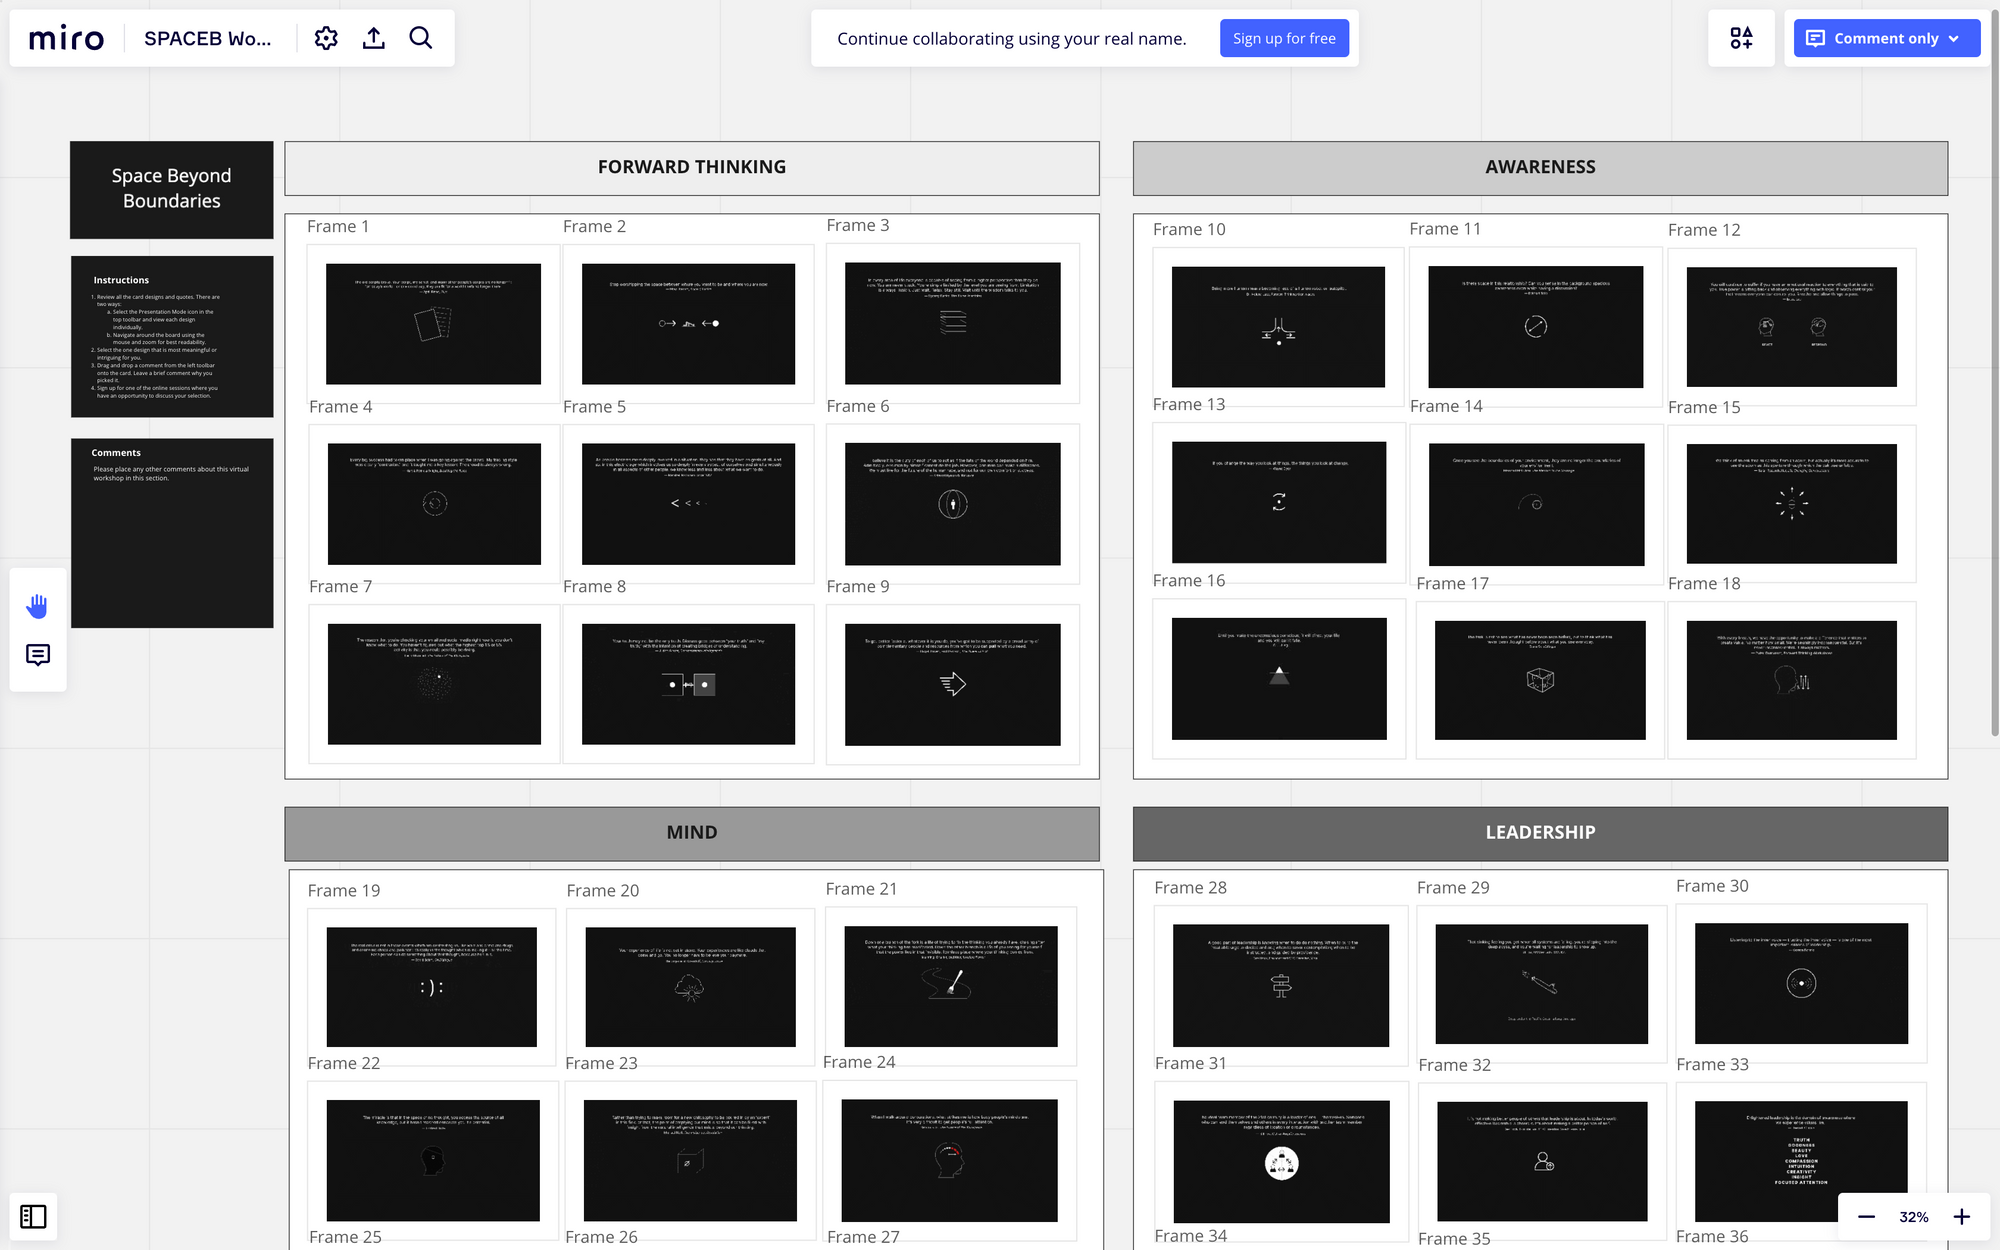Zoom in with the plus button
Screen dimensions: 2000x1250
coord(1962,1217)
